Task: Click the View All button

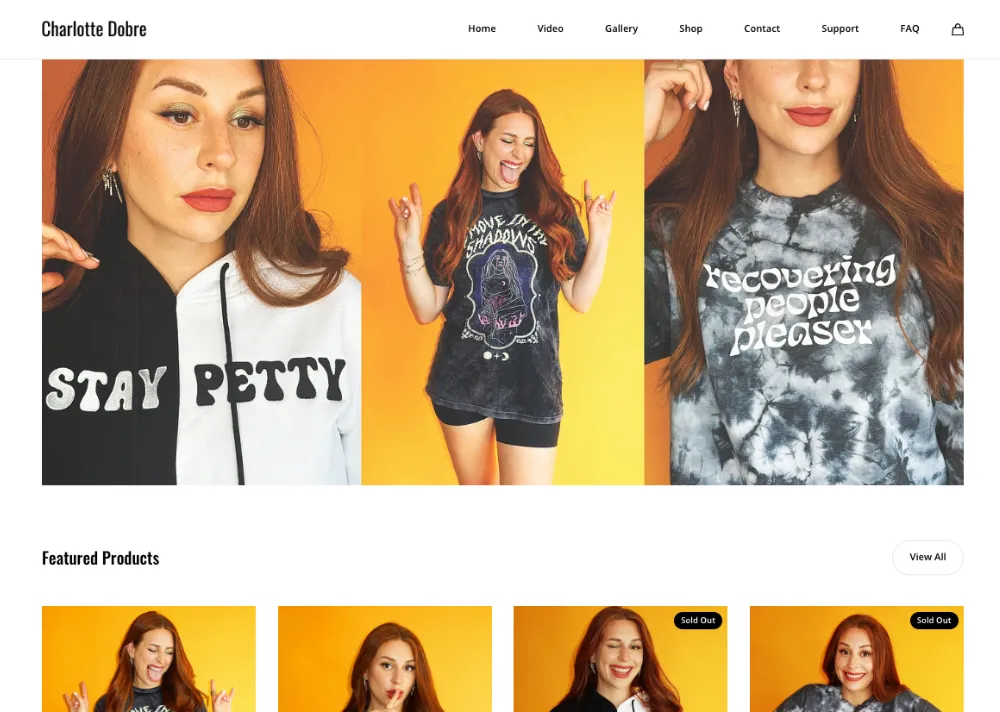Action: click(x=927, y=557)
